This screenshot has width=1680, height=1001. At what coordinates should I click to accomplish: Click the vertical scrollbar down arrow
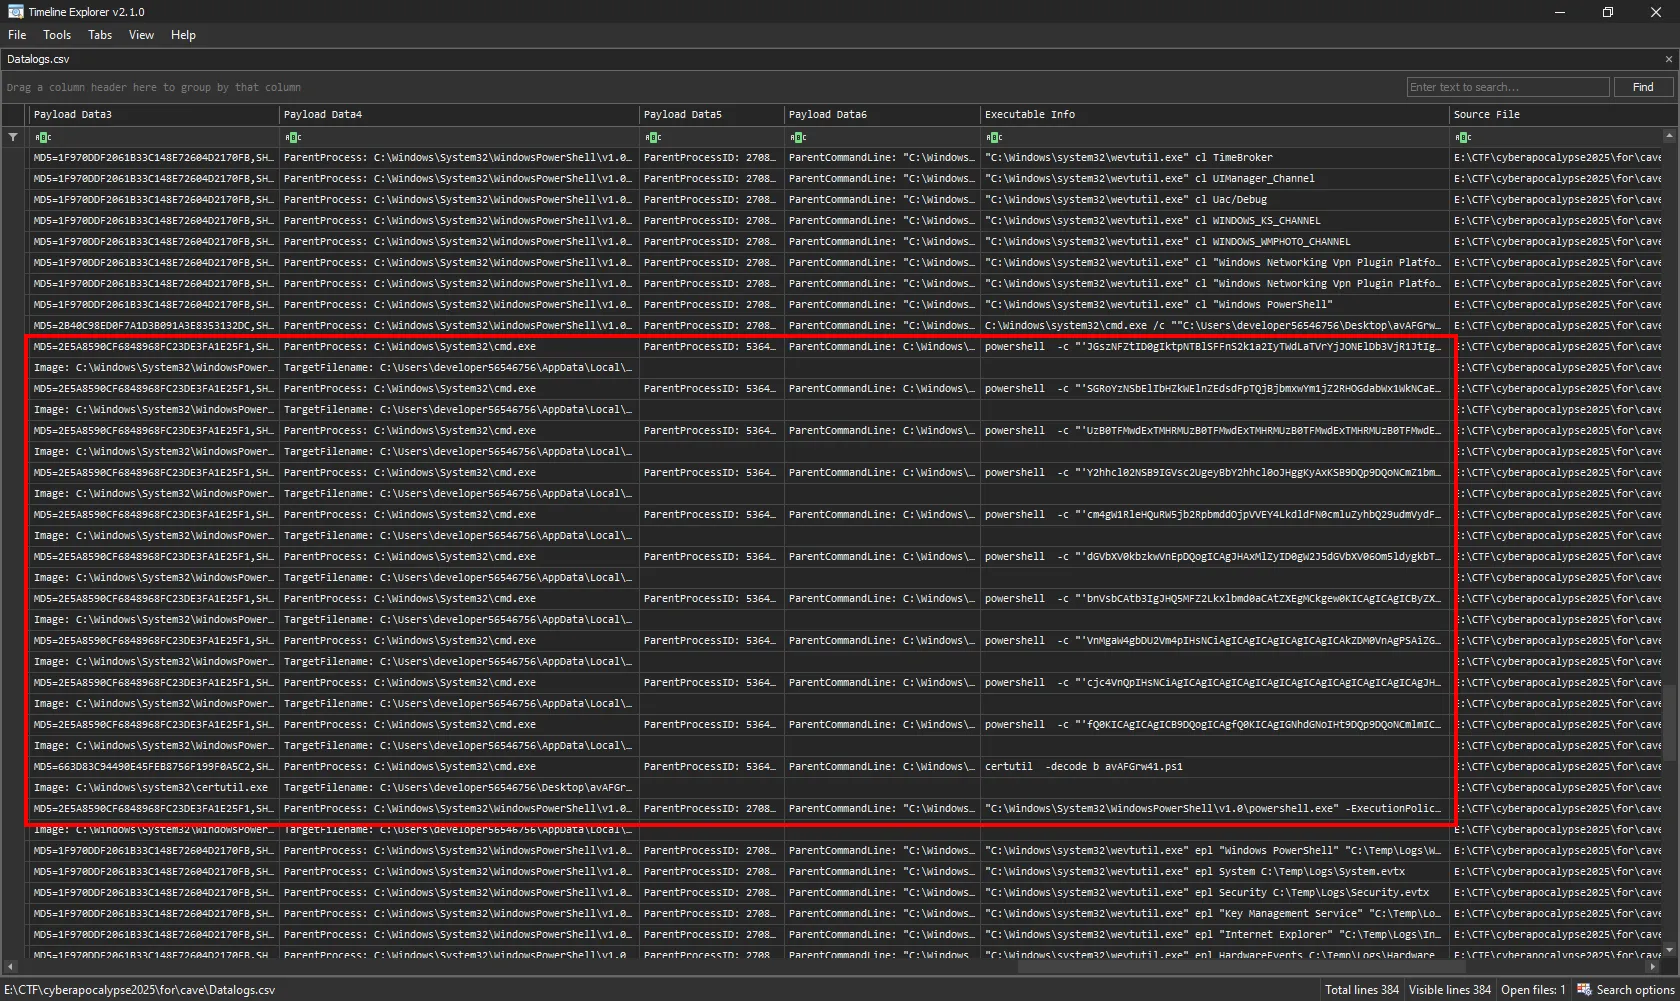(x=1669, y=950)
